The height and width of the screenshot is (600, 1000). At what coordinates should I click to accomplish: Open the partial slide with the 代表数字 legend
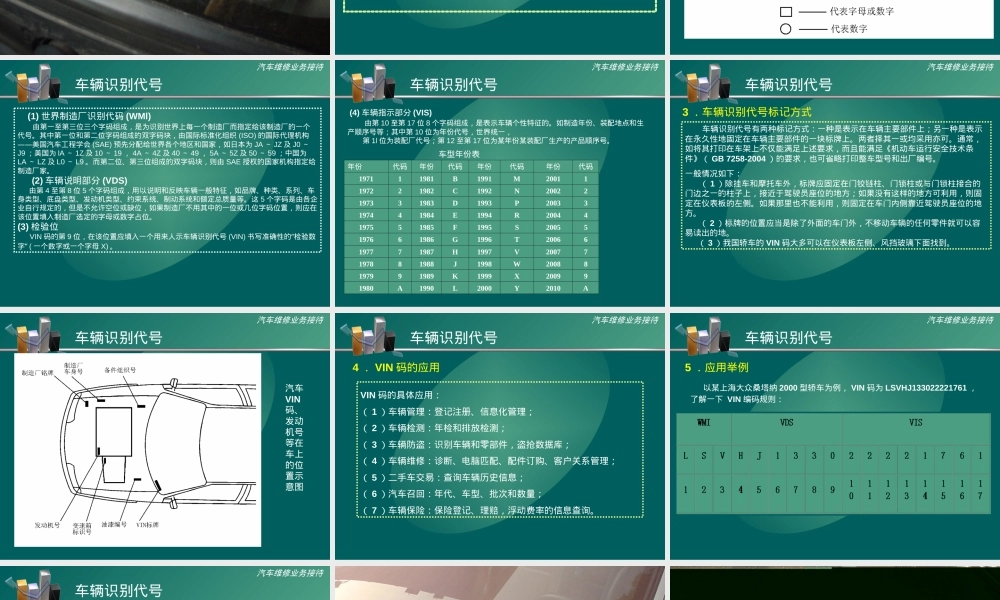click(835, 27)
